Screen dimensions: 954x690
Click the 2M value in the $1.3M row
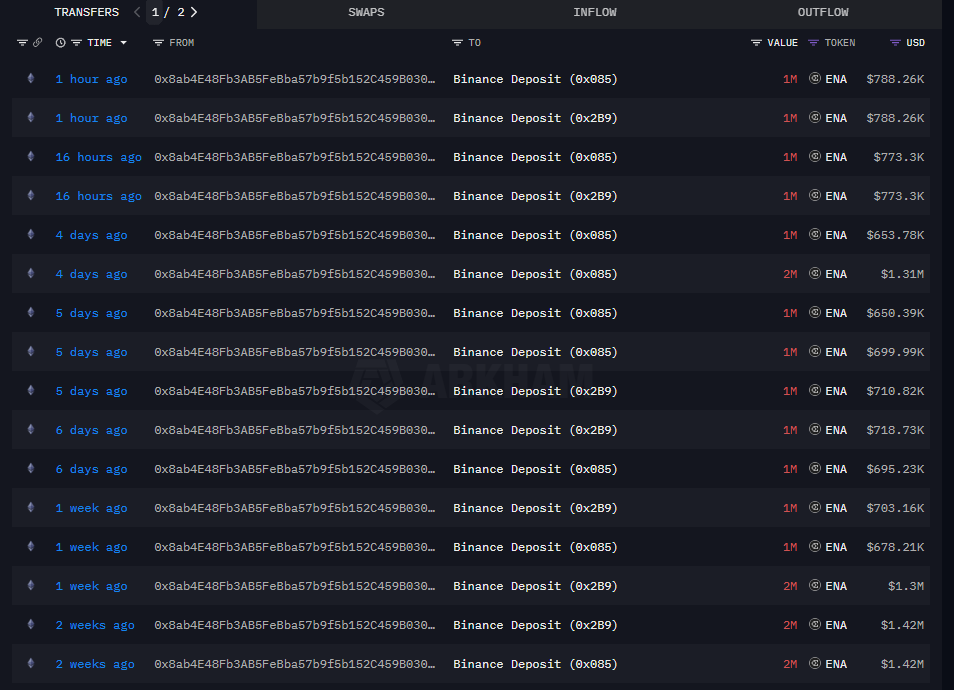(x=790, y=585)
